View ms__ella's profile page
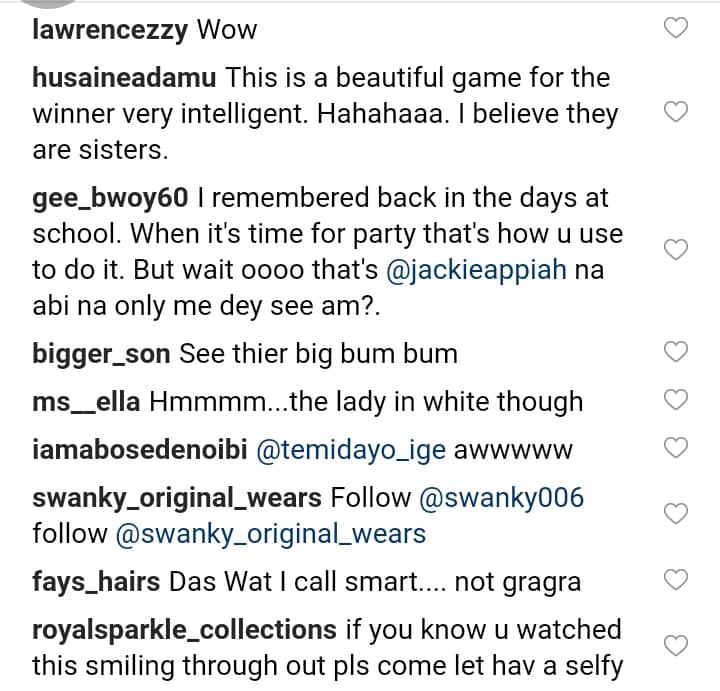This screenshot has height=691, width=720. [87, 401]
